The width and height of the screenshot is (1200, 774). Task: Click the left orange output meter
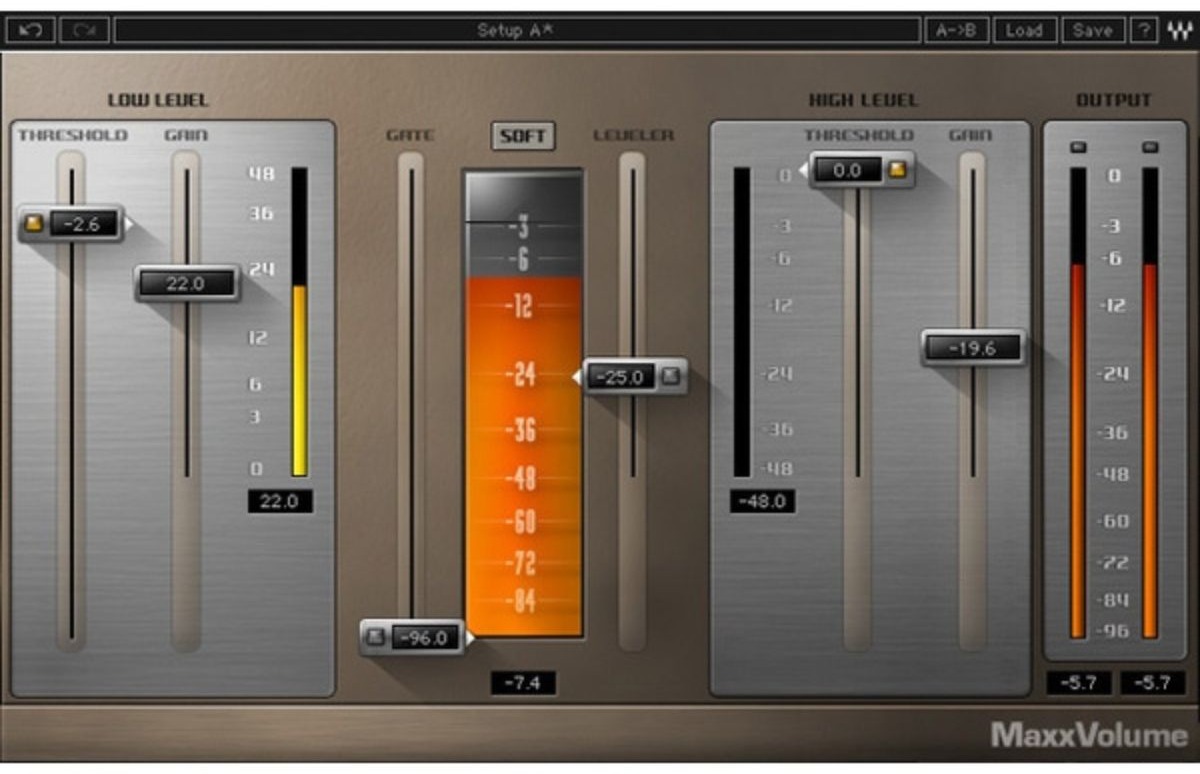point(1078,403)
